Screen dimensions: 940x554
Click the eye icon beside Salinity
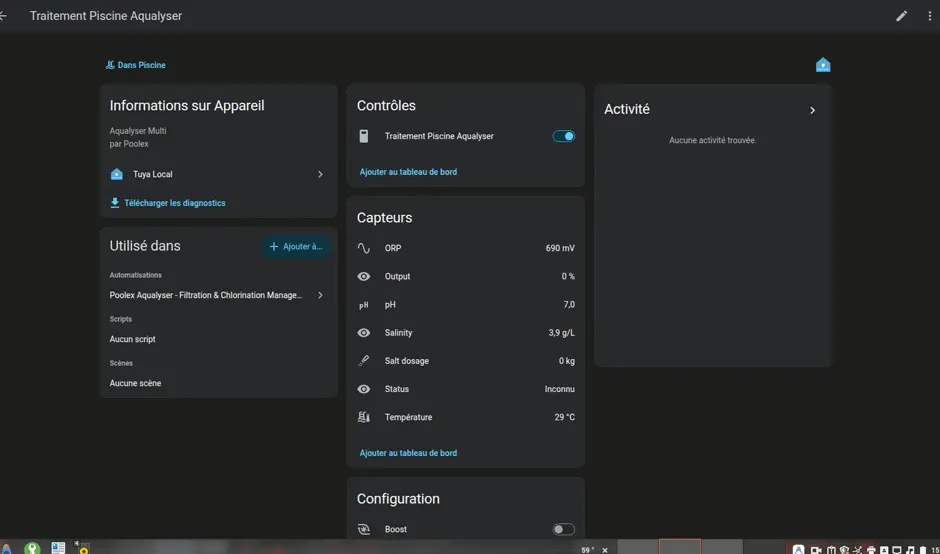coord(363,333)
